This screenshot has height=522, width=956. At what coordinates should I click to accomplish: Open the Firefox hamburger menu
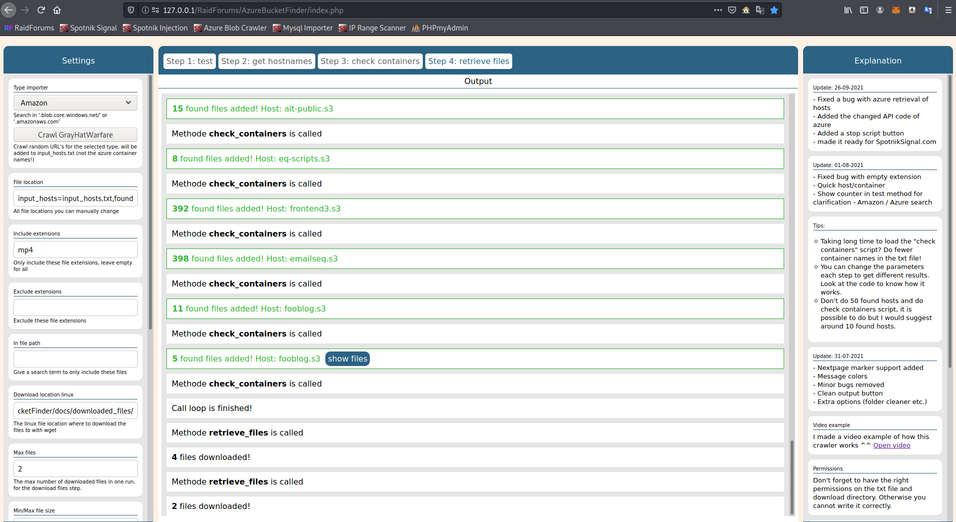pyautogui.click(x=947, y=10)
